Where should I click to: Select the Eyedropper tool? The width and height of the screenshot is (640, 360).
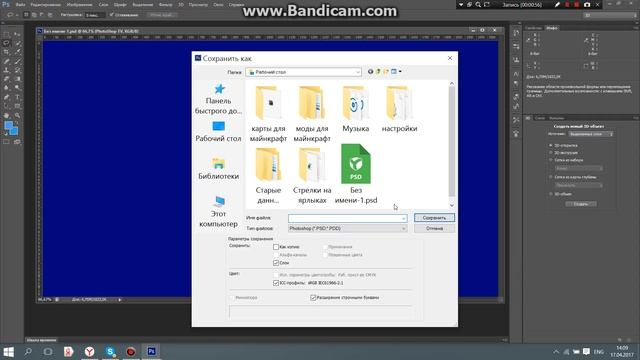[x=17, y=52]
